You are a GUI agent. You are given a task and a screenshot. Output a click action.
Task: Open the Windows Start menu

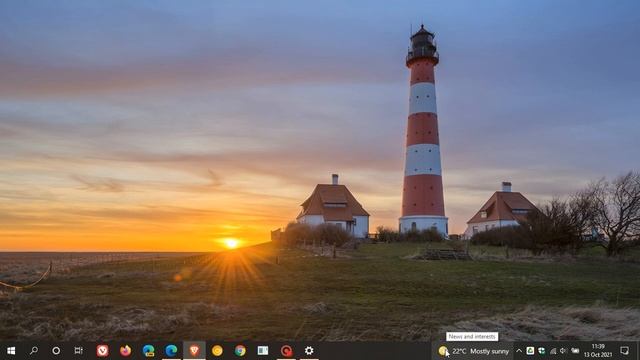click(x=11, y=351)
